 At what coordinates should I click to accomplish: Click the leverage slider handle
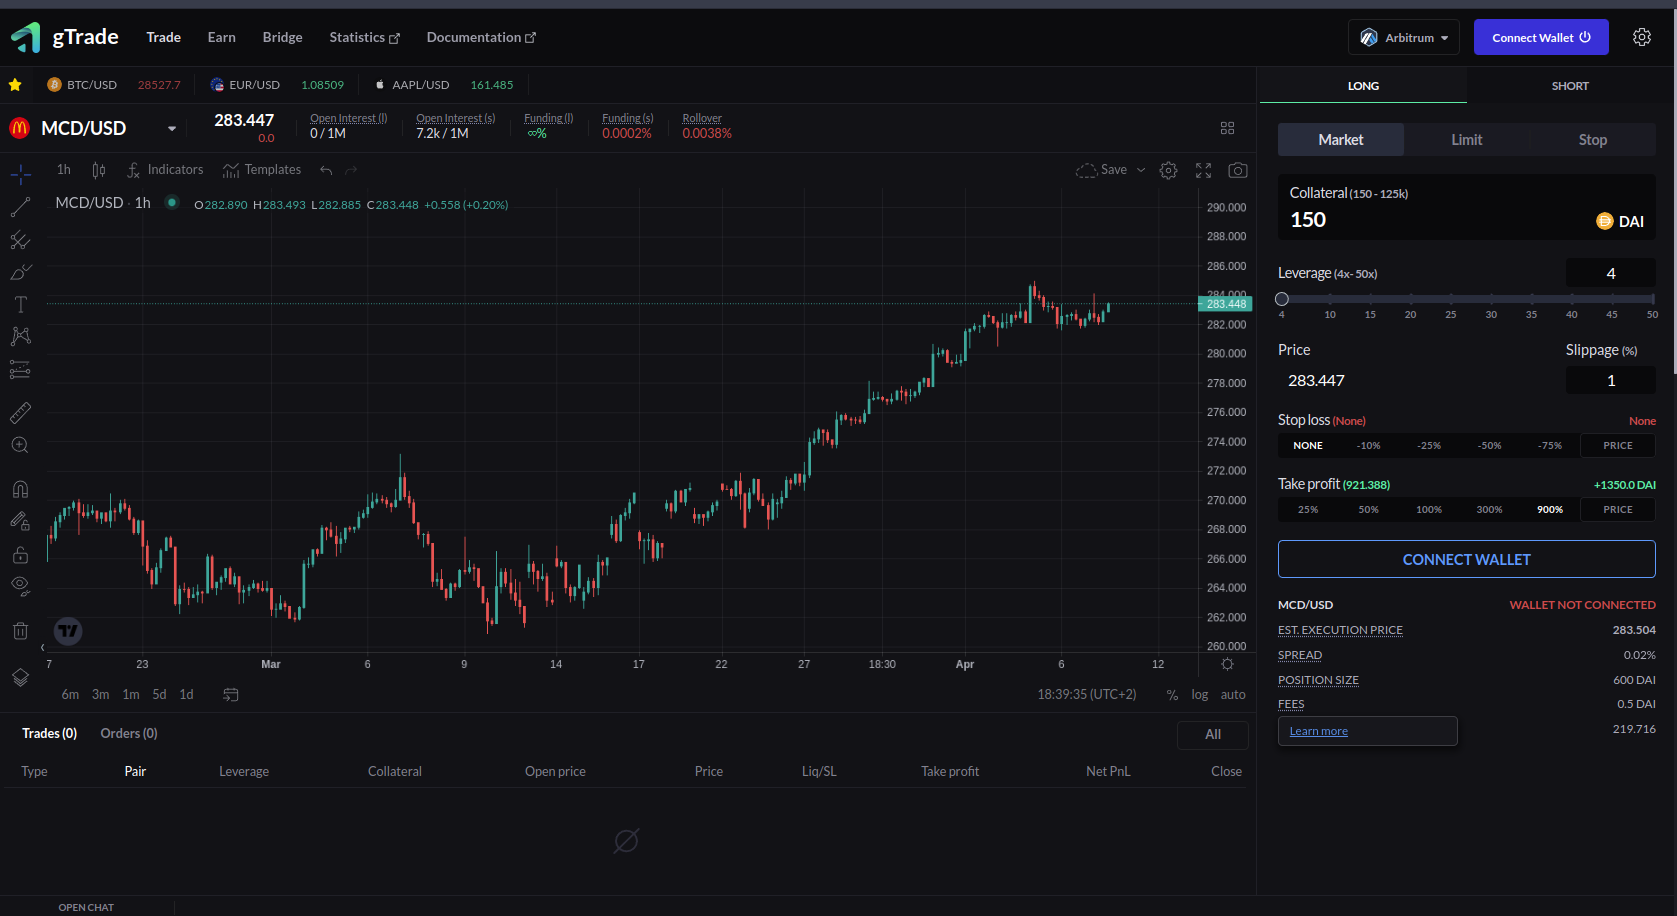[x=1282, y=299]
